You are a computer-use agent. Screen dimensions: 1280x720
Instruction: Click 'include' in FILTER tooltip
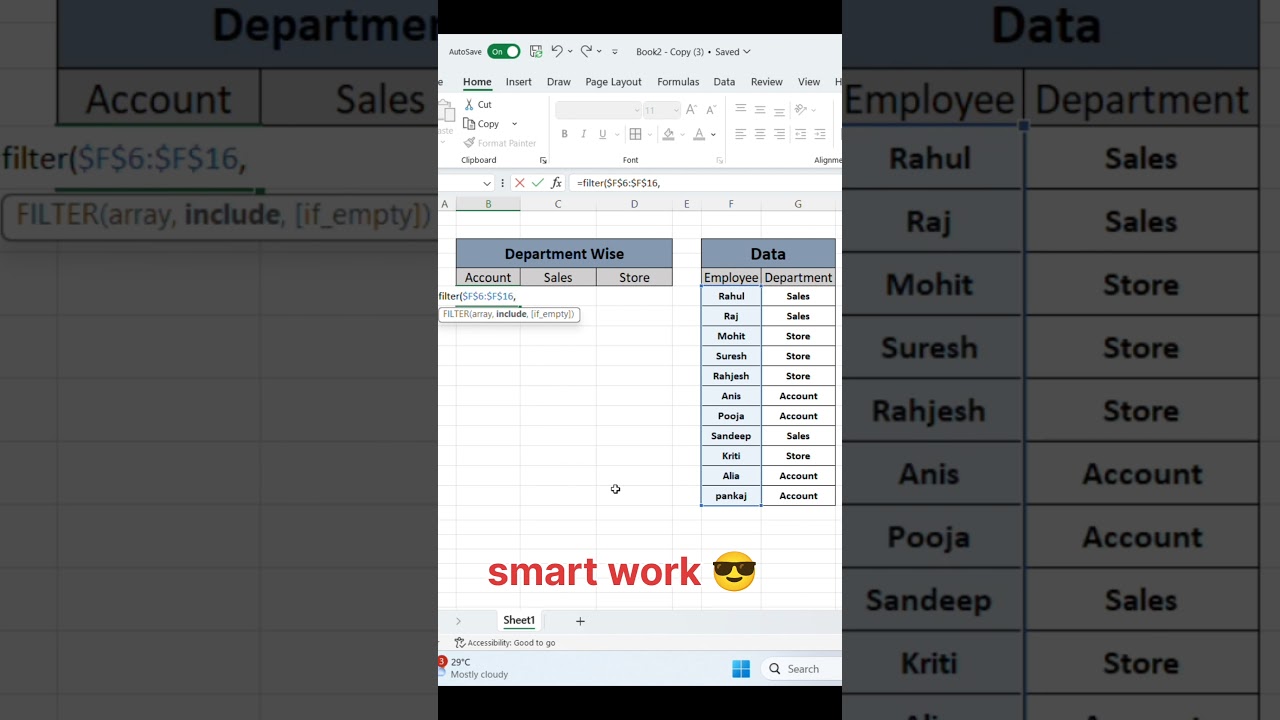(x=511, y=314)
